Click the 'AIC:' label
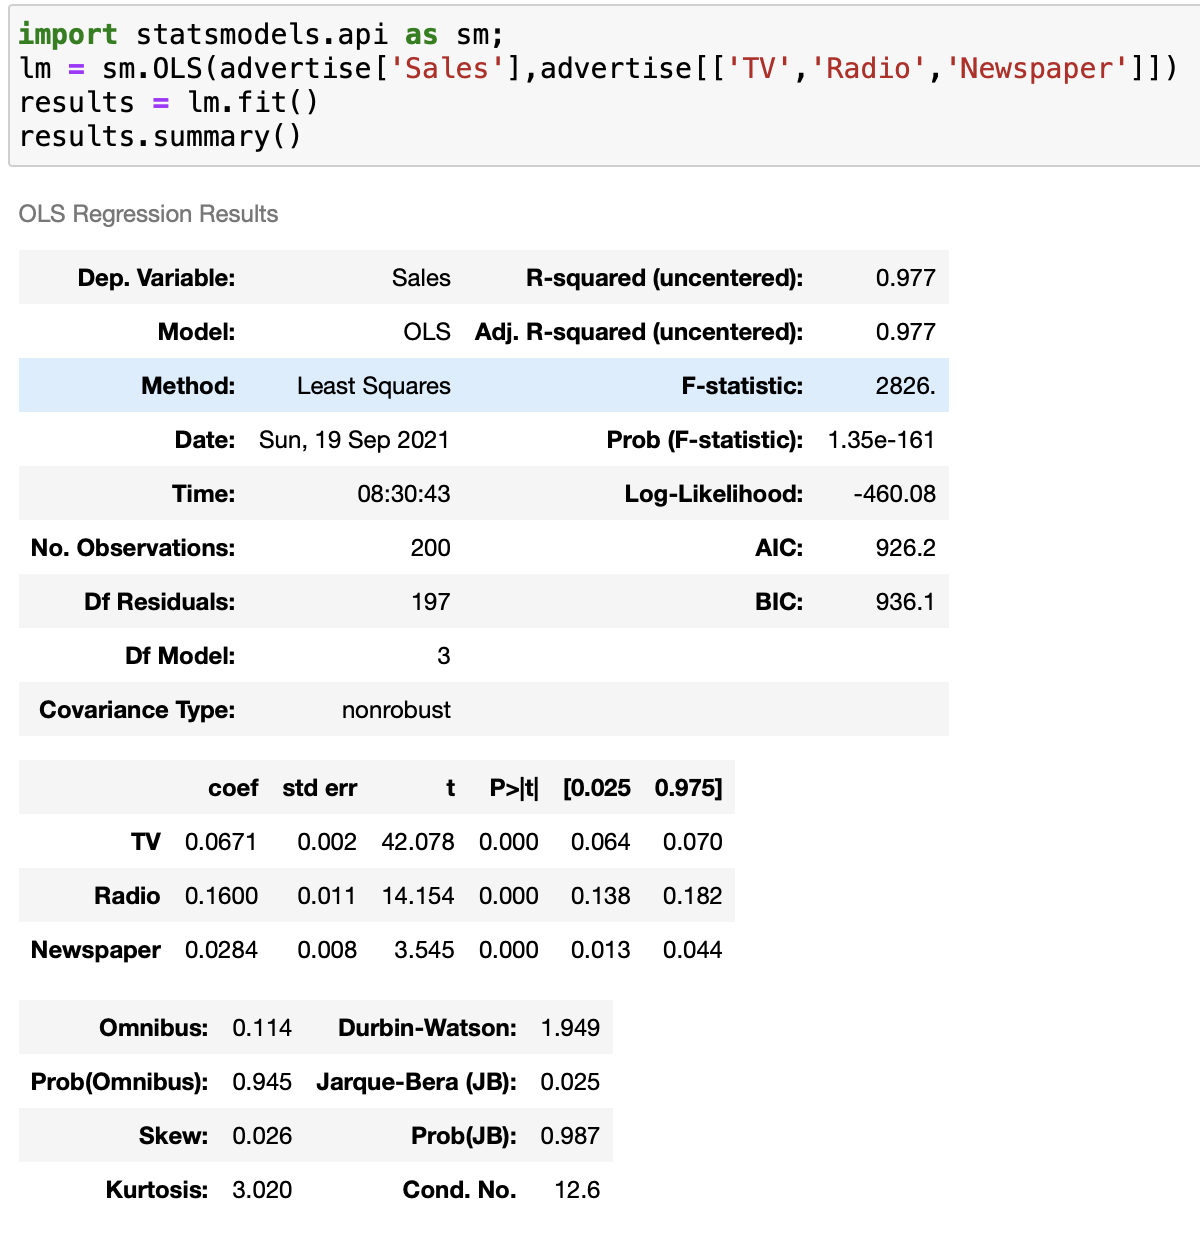Image resolution: width=1200 pixels, height=1258 pixels. [x=779, y=548]
